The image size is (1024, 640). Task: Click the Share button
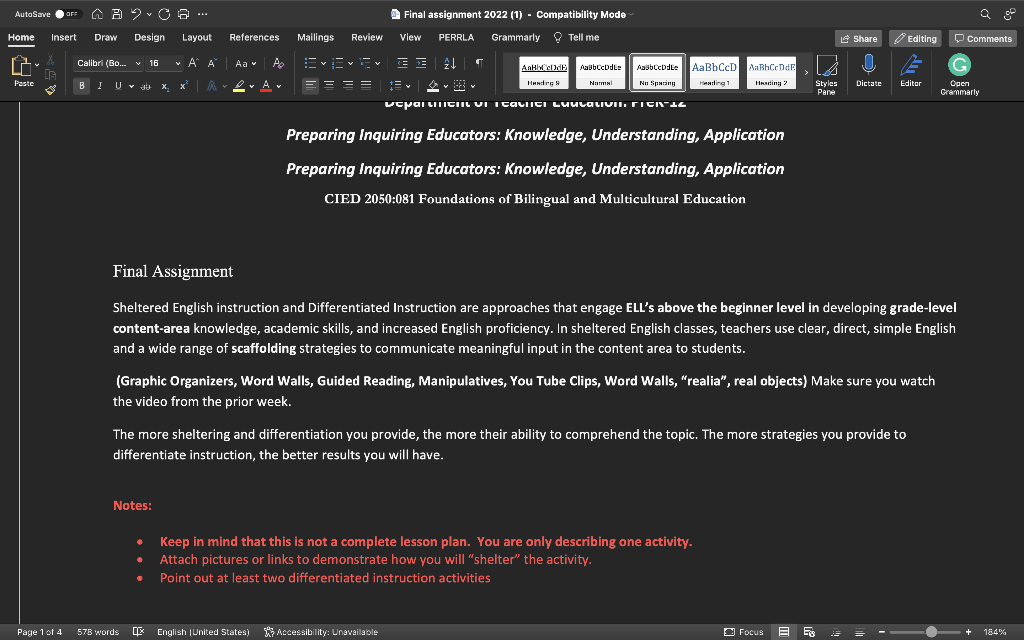coord(858,38)
